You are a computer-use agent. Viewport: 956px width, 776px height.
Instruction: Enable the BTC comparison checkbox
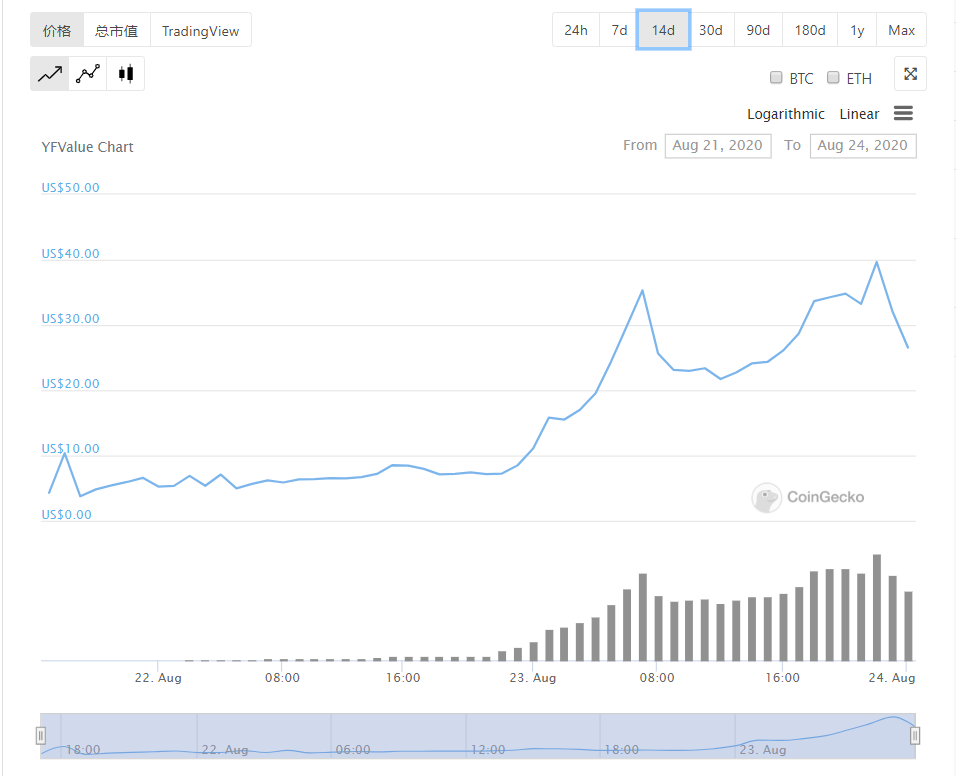pos(776,78)
